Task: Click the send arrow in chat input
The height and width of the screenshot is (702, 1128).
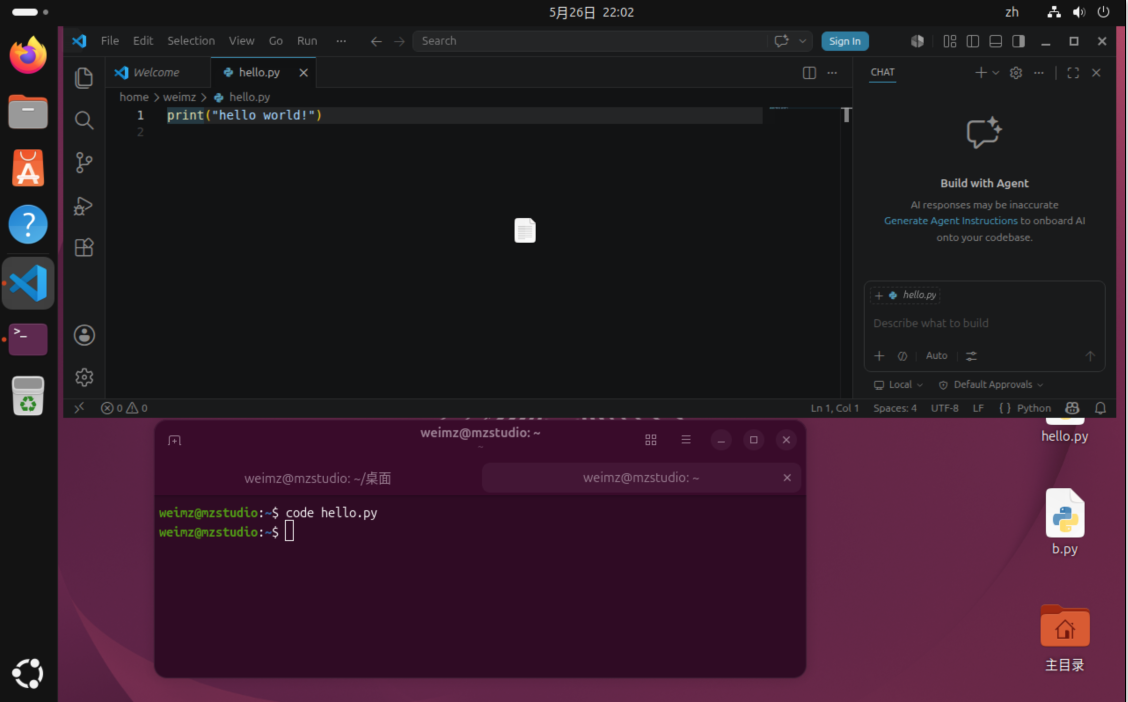Action: 1090,356
